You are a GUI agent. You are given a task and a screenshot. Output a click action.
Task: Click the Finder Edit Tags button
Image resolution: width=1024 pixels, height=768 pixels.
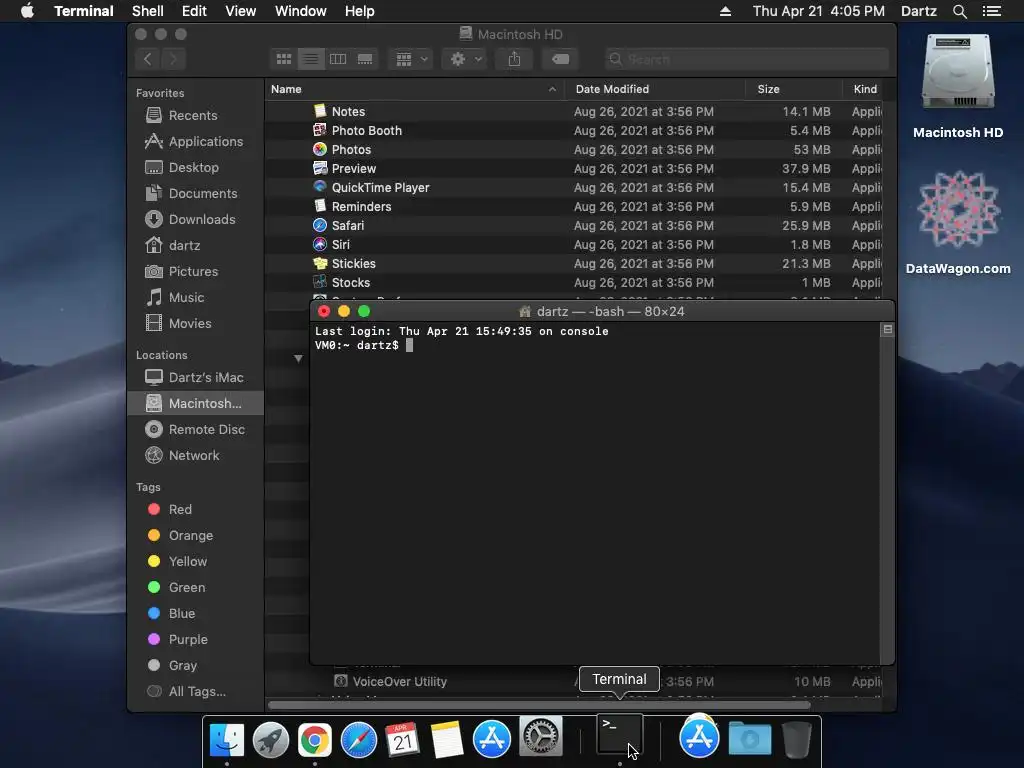tap(560, 59)
